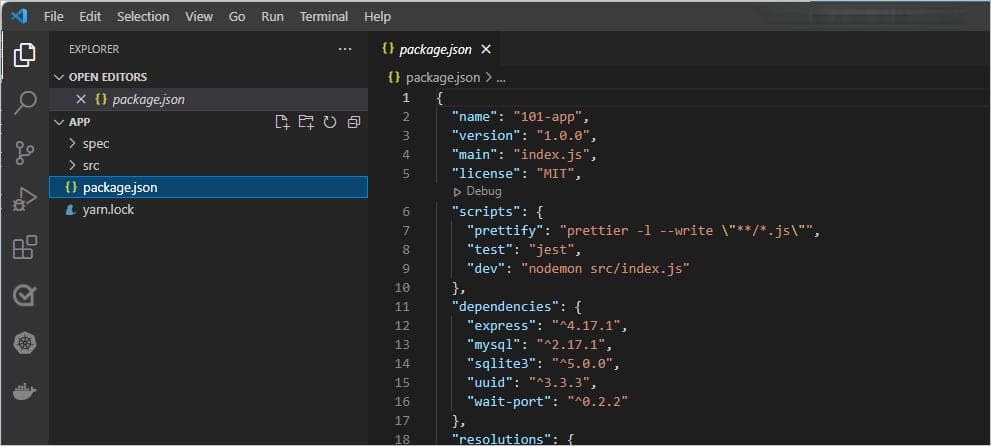Click the "jest" test script value
Image resolution: width=991 pixels, height=446 pixels.
click(551, 250)
